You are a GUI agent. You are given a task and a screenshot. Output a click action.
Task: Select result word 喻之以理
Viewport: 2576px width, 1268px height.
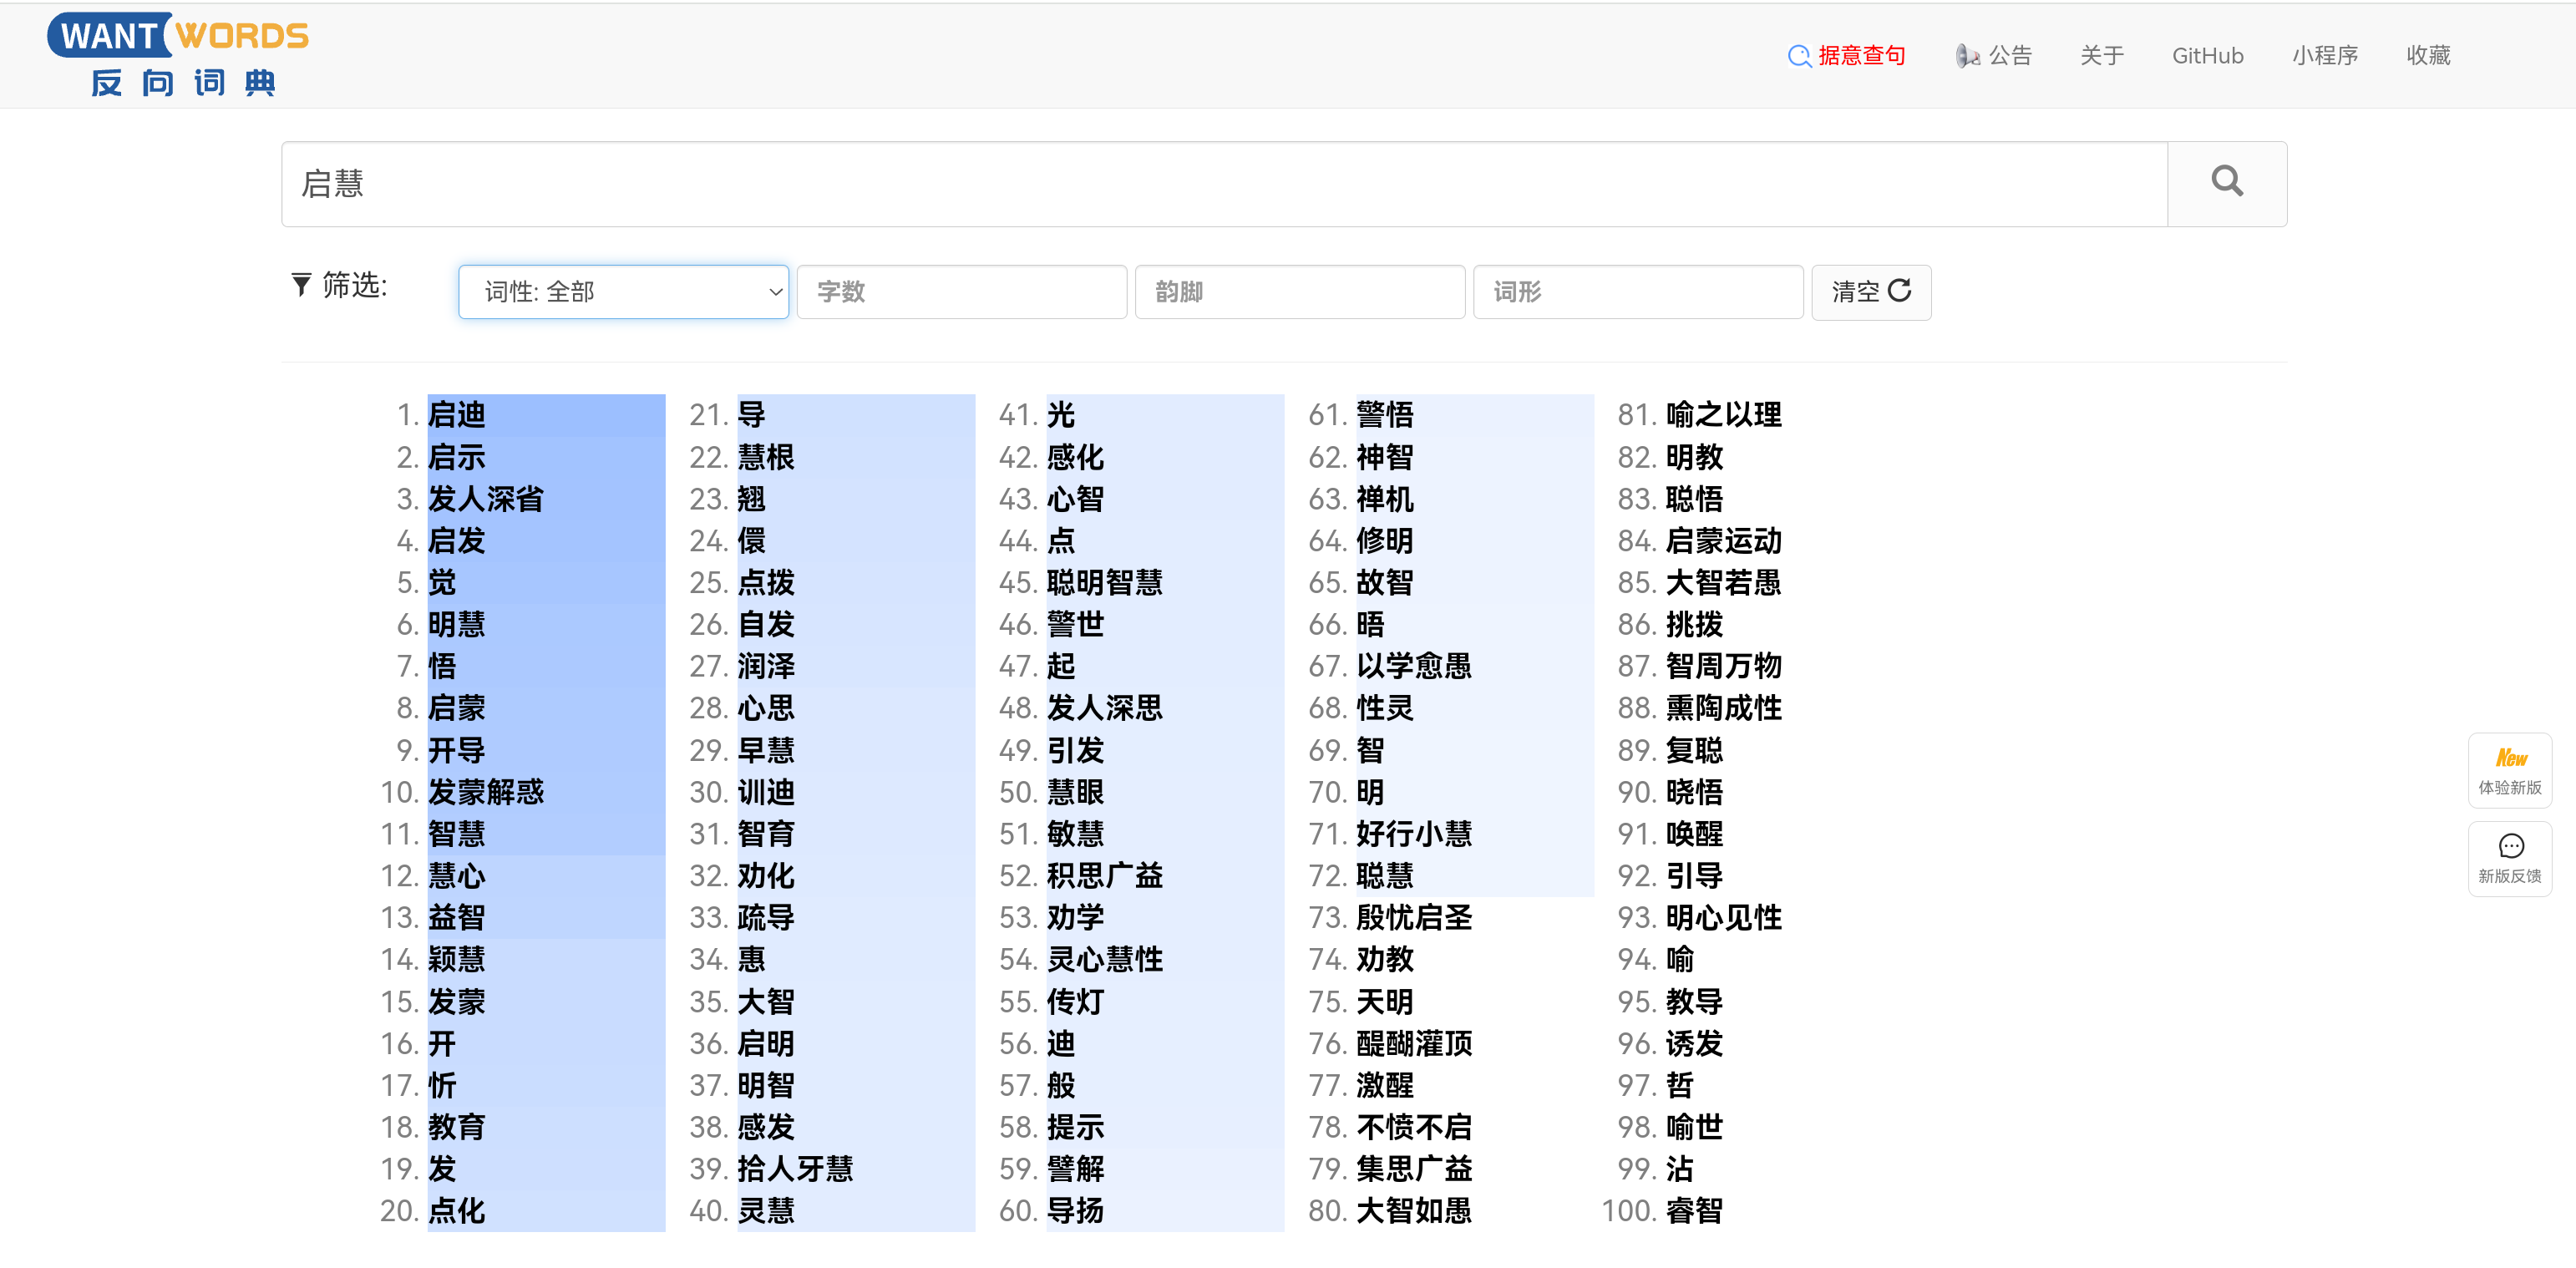[x=1724, y=414]
